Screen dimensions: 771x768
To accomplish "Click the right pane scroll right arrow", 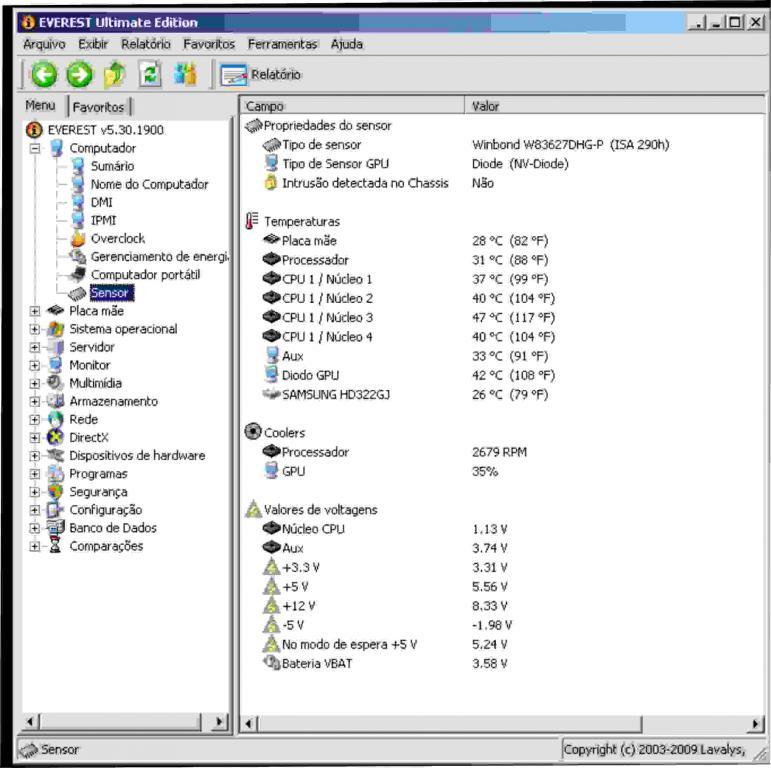I will point(756,724).
